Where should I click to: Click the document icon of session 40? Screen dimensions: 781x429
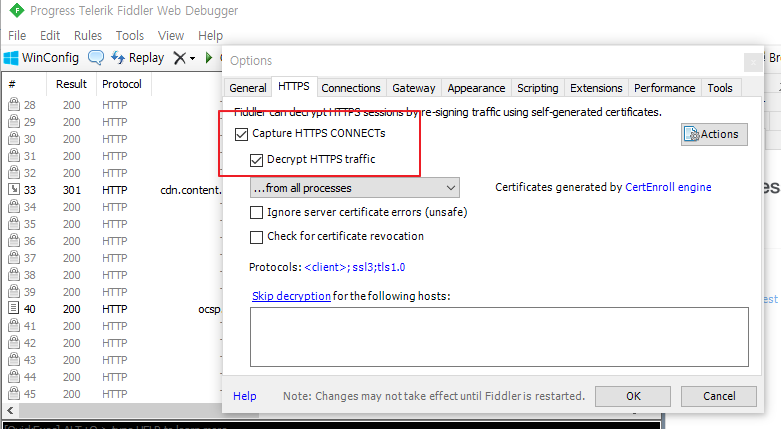click(x=14, y=308)
